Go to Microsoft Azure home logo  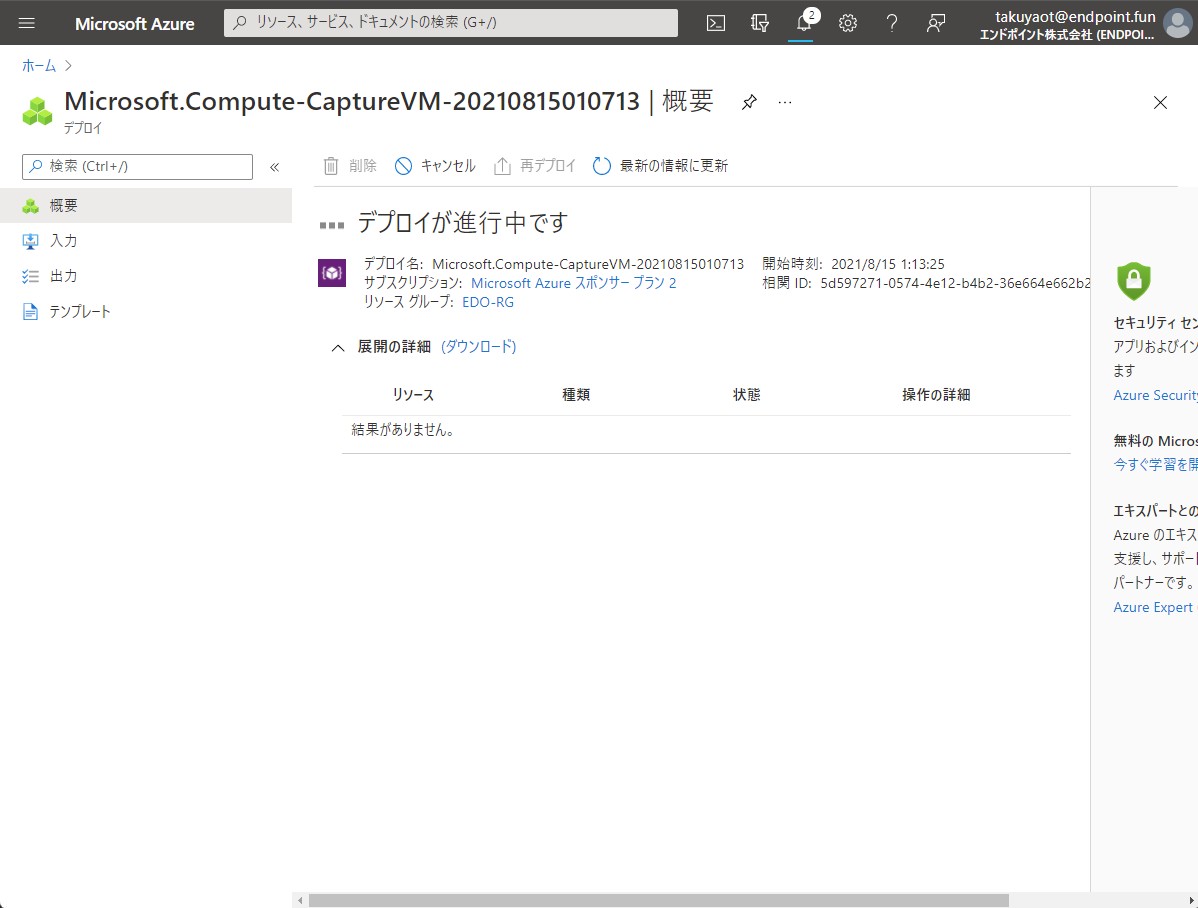134,24
